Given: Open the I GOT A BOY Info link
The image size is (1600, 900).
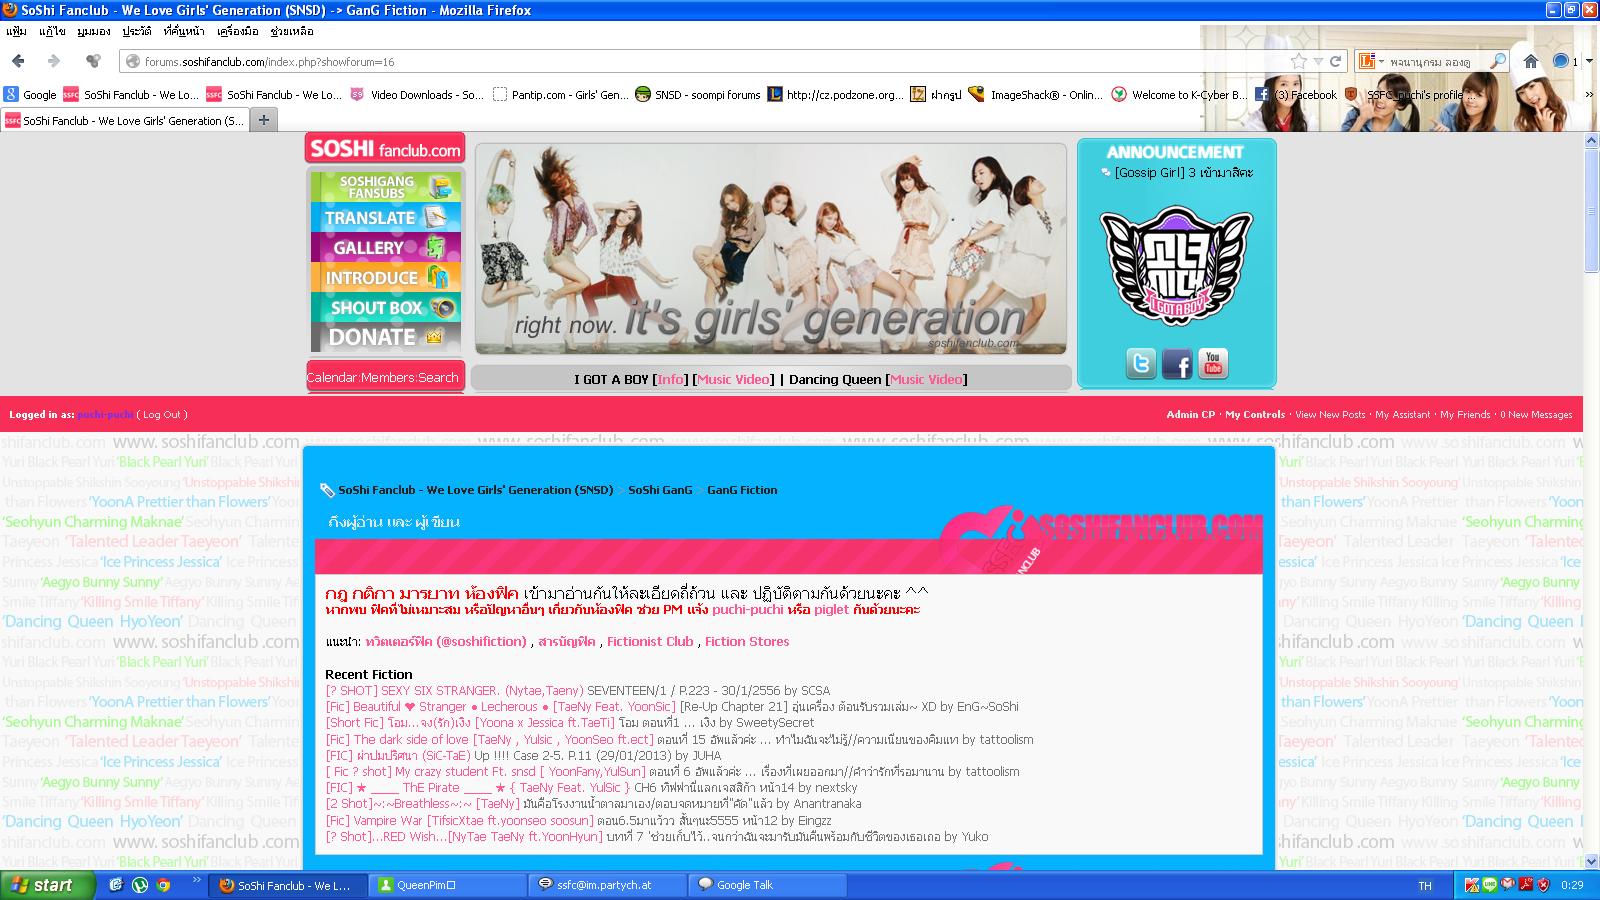Looking at the screenshot, I should pos(671,380).
